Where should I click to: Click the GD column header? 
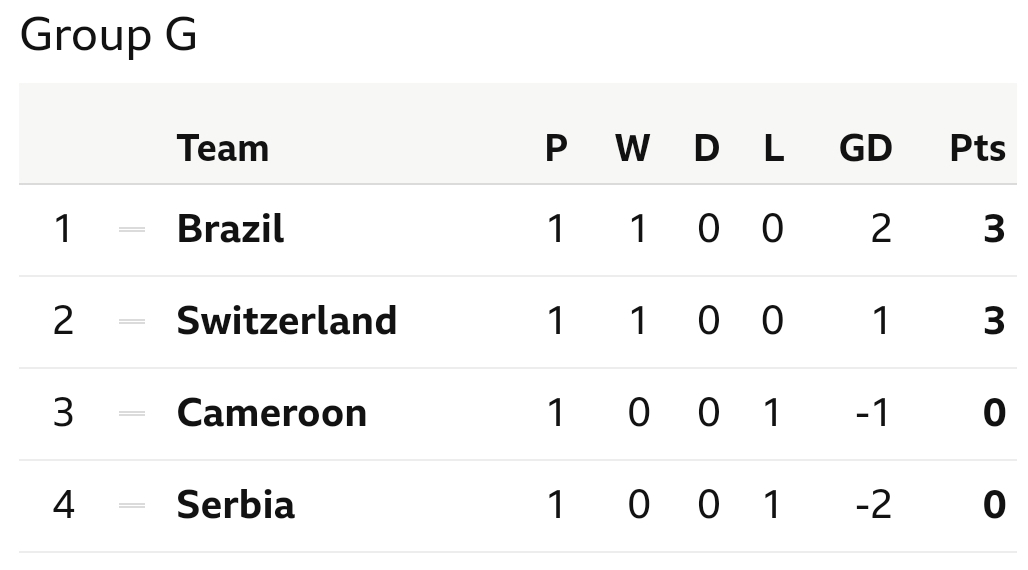[865, 148]
